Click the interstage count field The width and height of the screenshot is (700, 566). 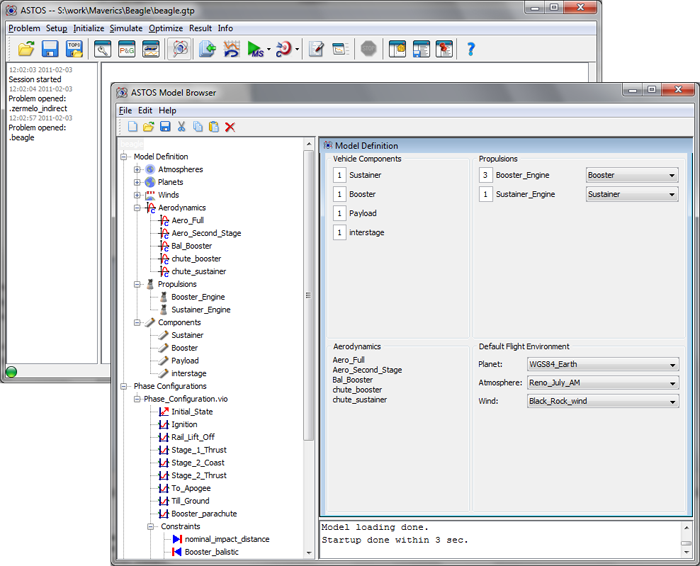point(339,233)
